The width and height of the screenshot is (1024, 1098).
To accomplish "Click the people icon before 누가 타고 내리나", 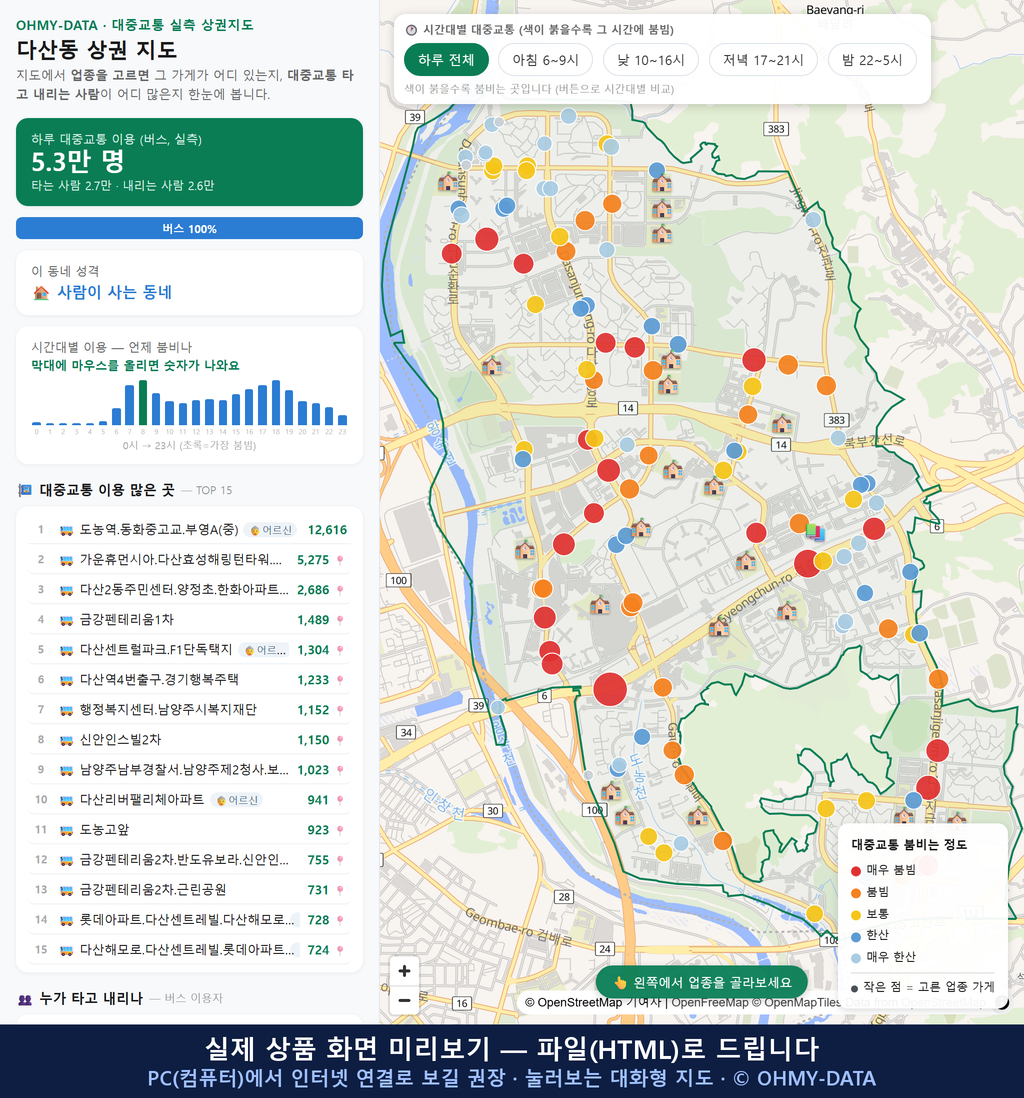I will (25, 999).
